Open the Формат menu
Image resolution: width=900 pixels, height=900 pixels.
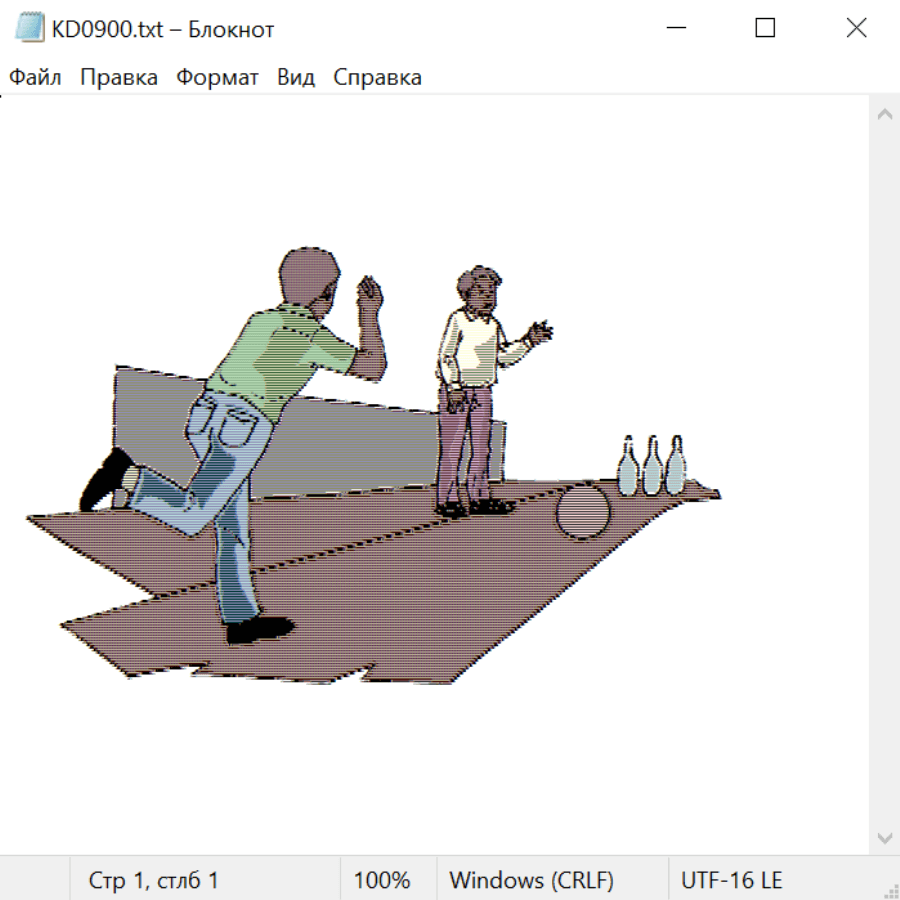217,78
